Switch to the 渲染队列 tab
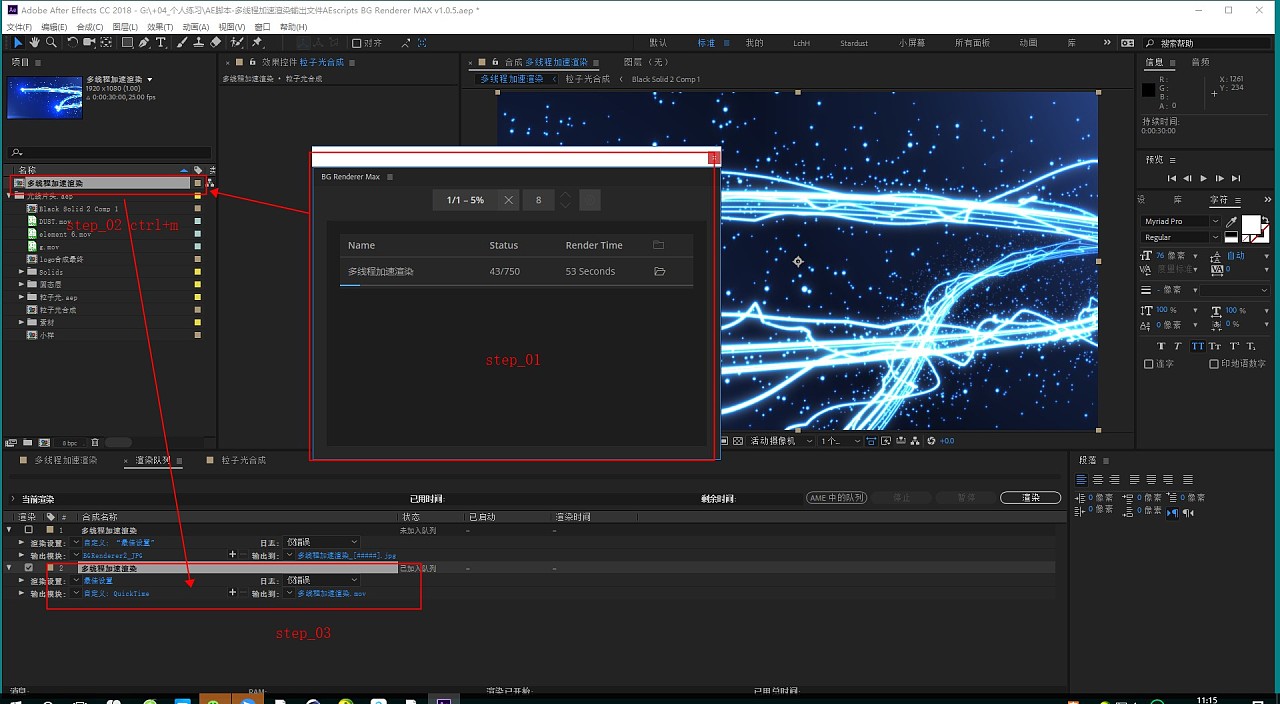The height and width of the screenshot is (704, 1280). [153, 460]
